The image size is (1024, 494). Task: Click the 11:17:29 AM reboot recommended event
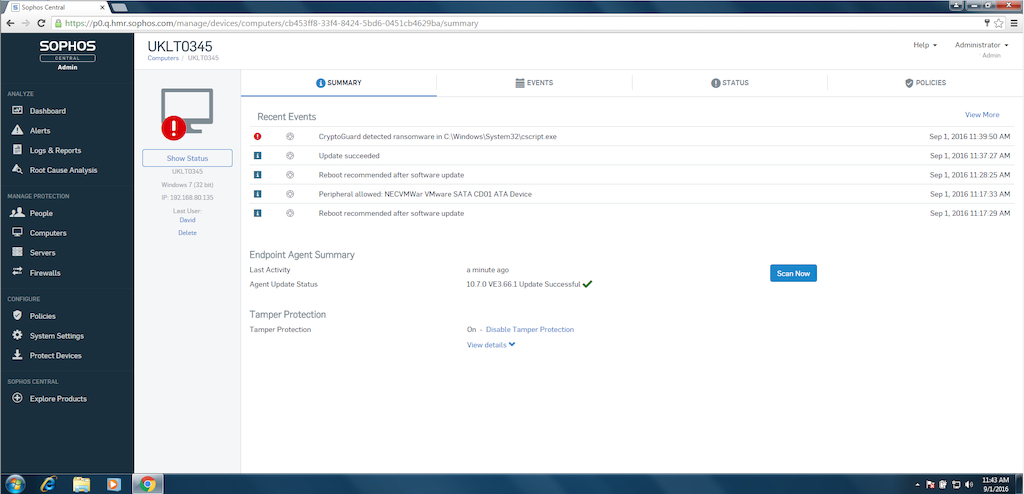[x=391, y=214]
